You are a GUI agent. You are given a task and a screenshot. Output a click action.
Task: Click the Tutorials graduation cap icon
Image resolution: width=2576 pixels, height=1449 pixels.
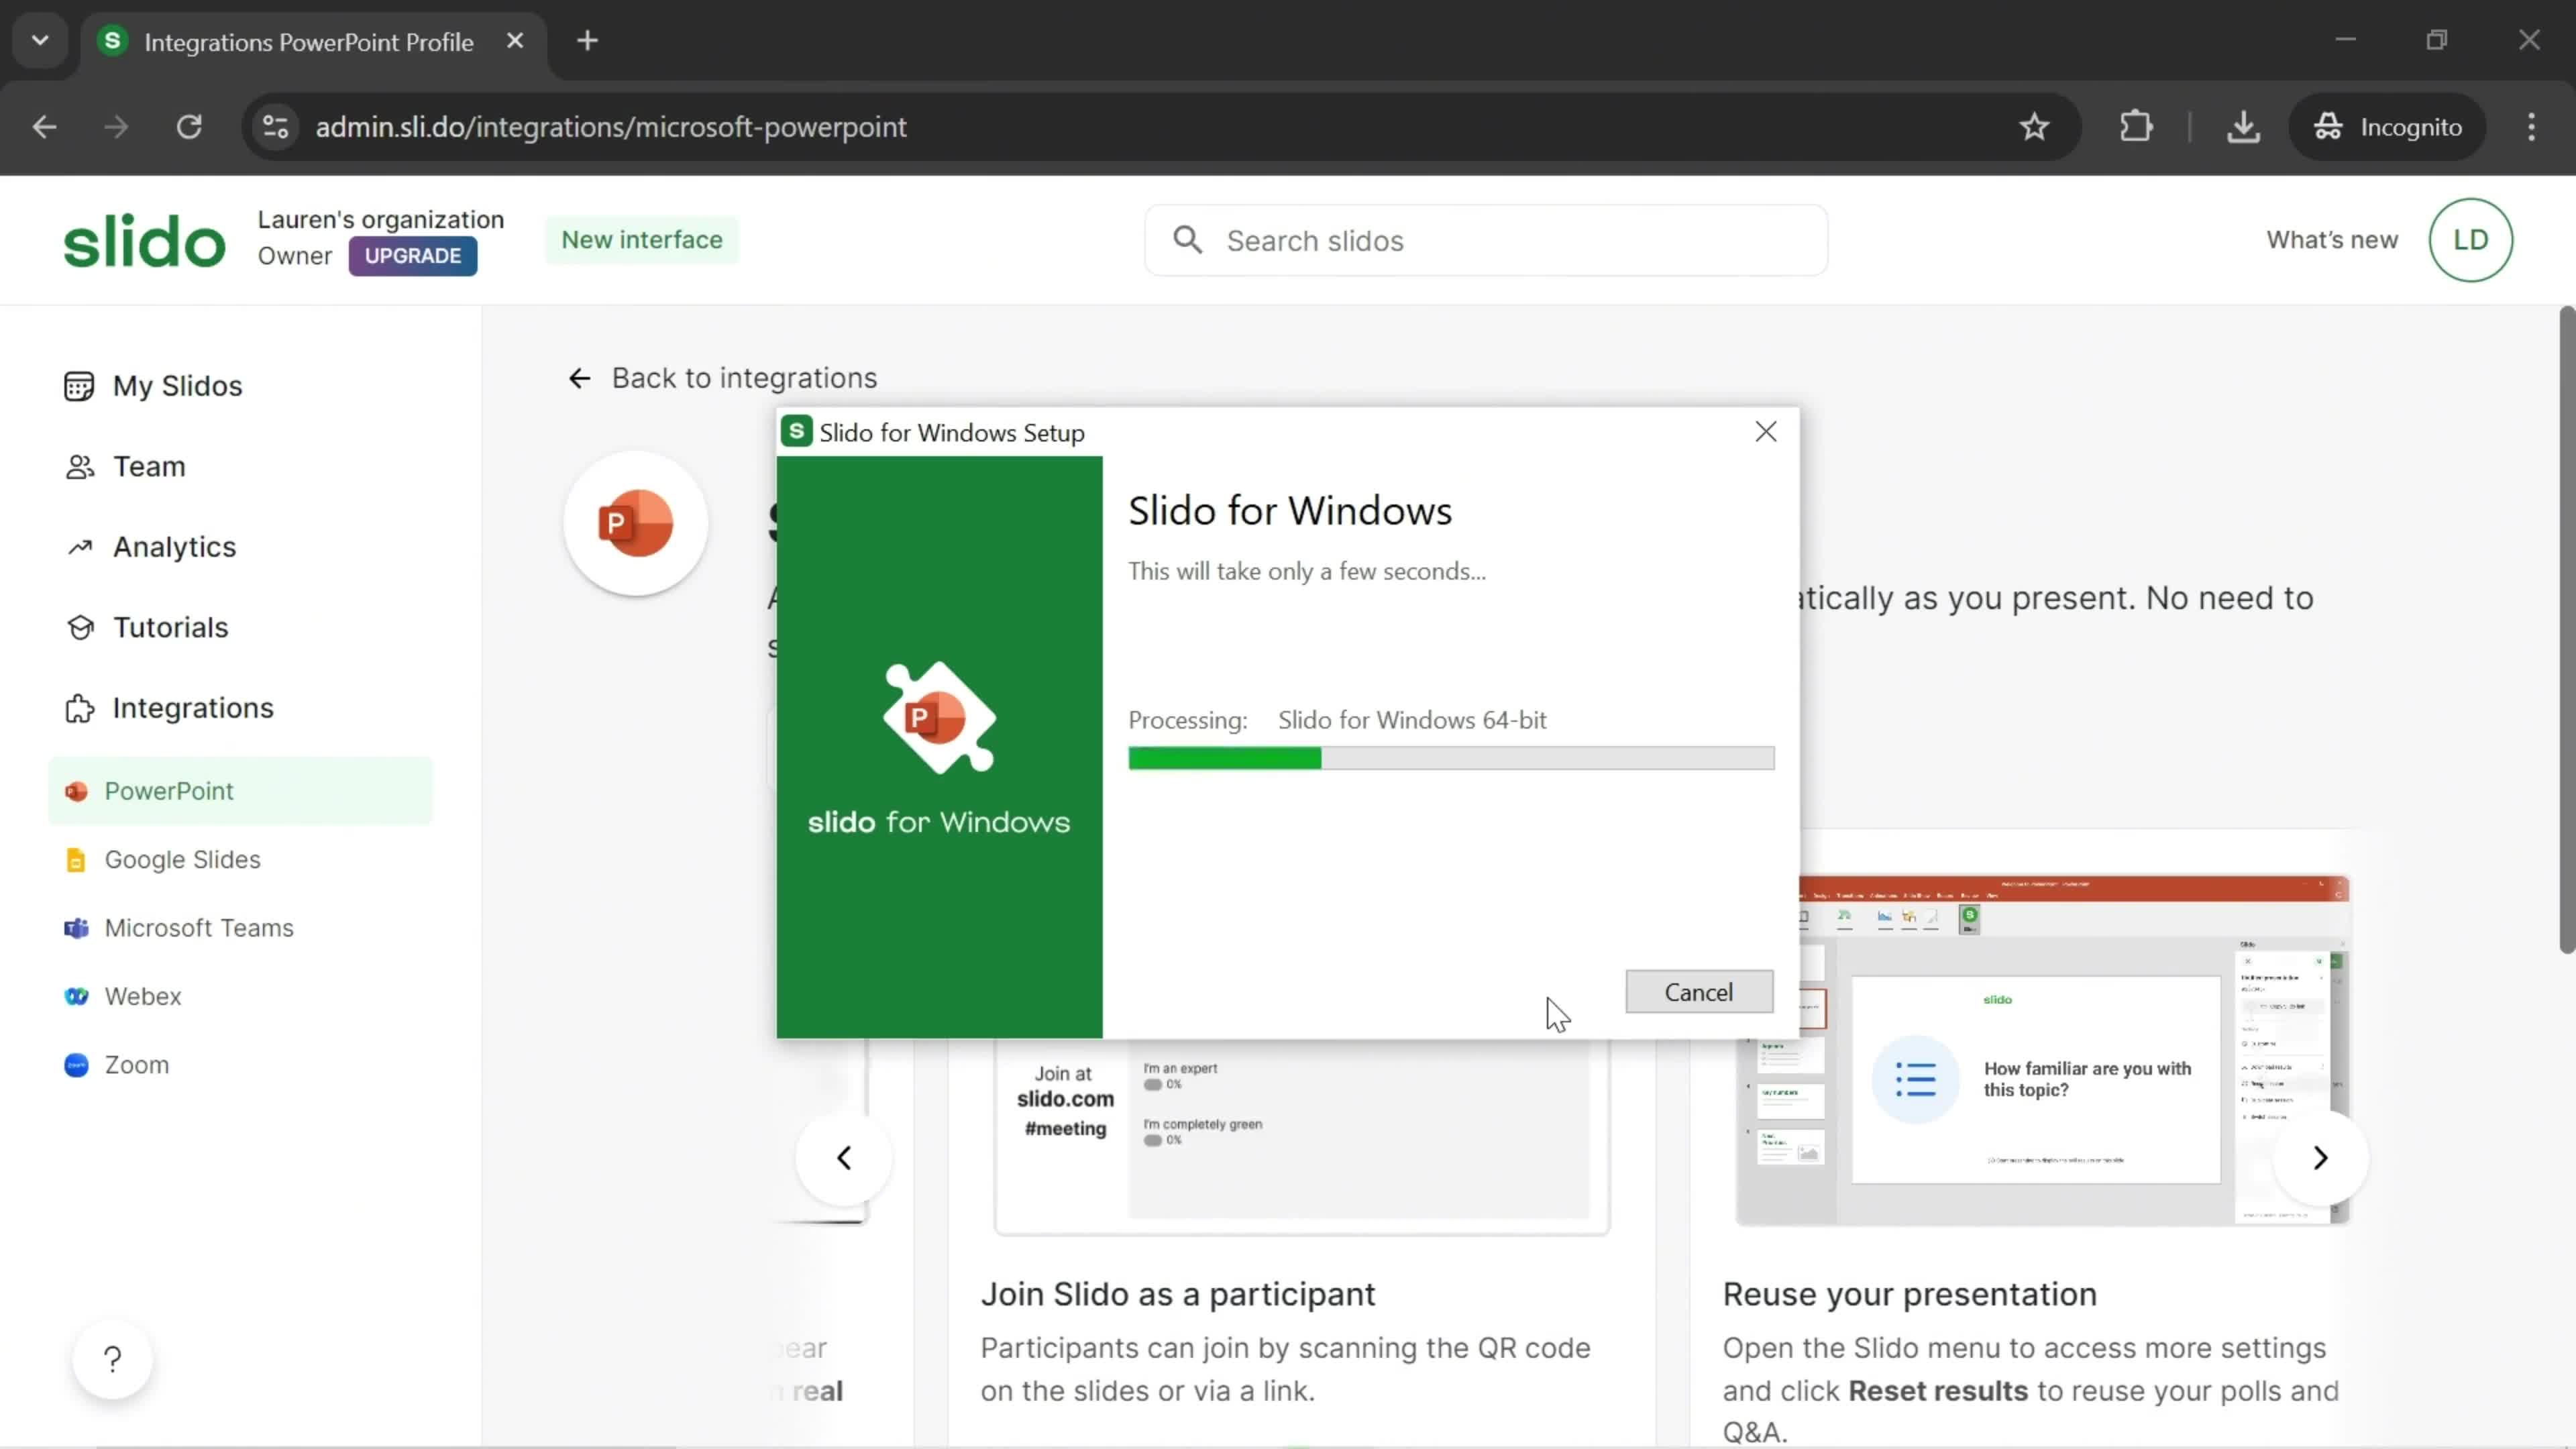80,627
